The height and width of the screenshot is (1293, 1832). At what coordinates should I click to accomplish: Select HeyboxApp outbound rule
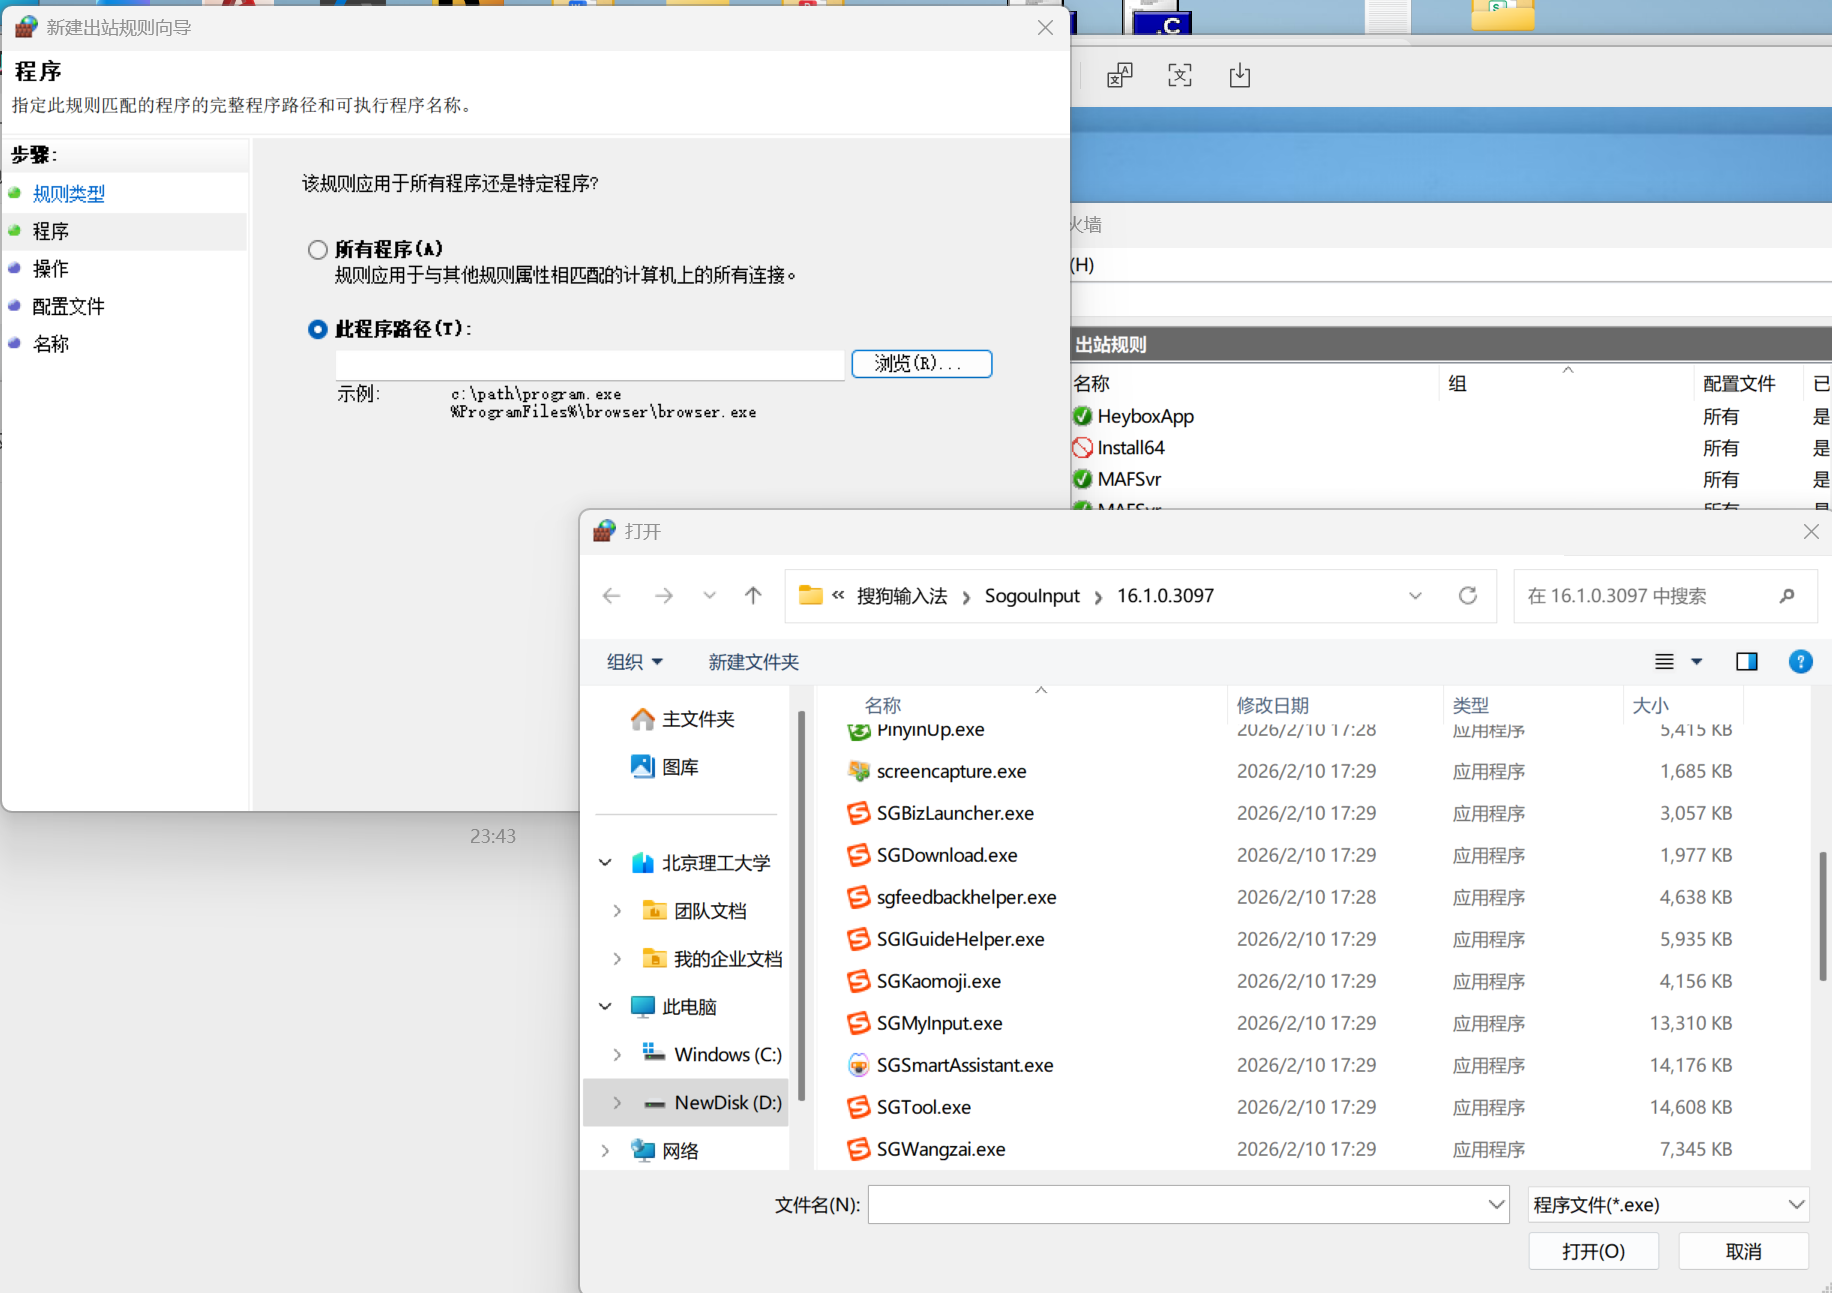pos(1145,416)
